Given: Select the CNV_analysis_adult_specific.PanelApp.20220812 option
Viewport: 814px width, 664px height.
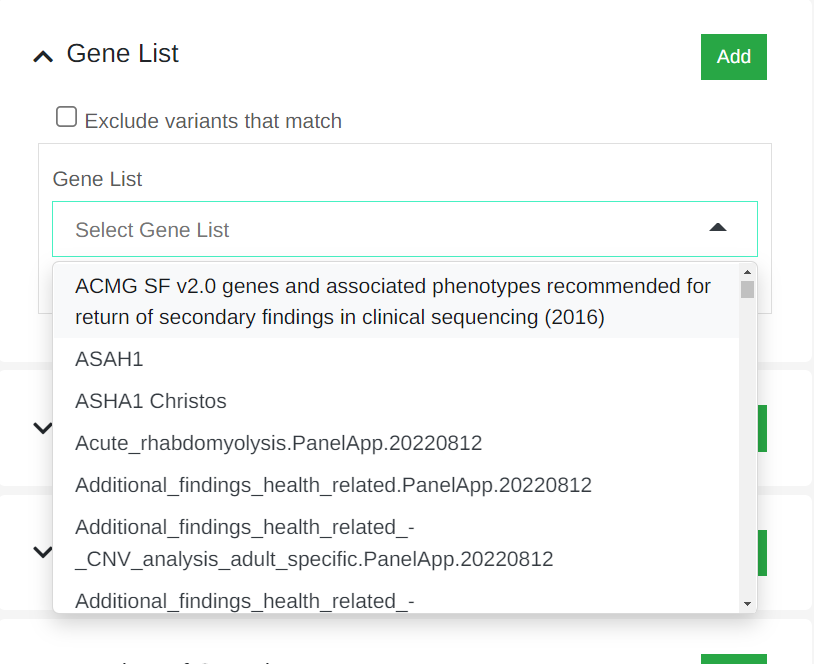Looking at the screenshot, I should 314,542.
